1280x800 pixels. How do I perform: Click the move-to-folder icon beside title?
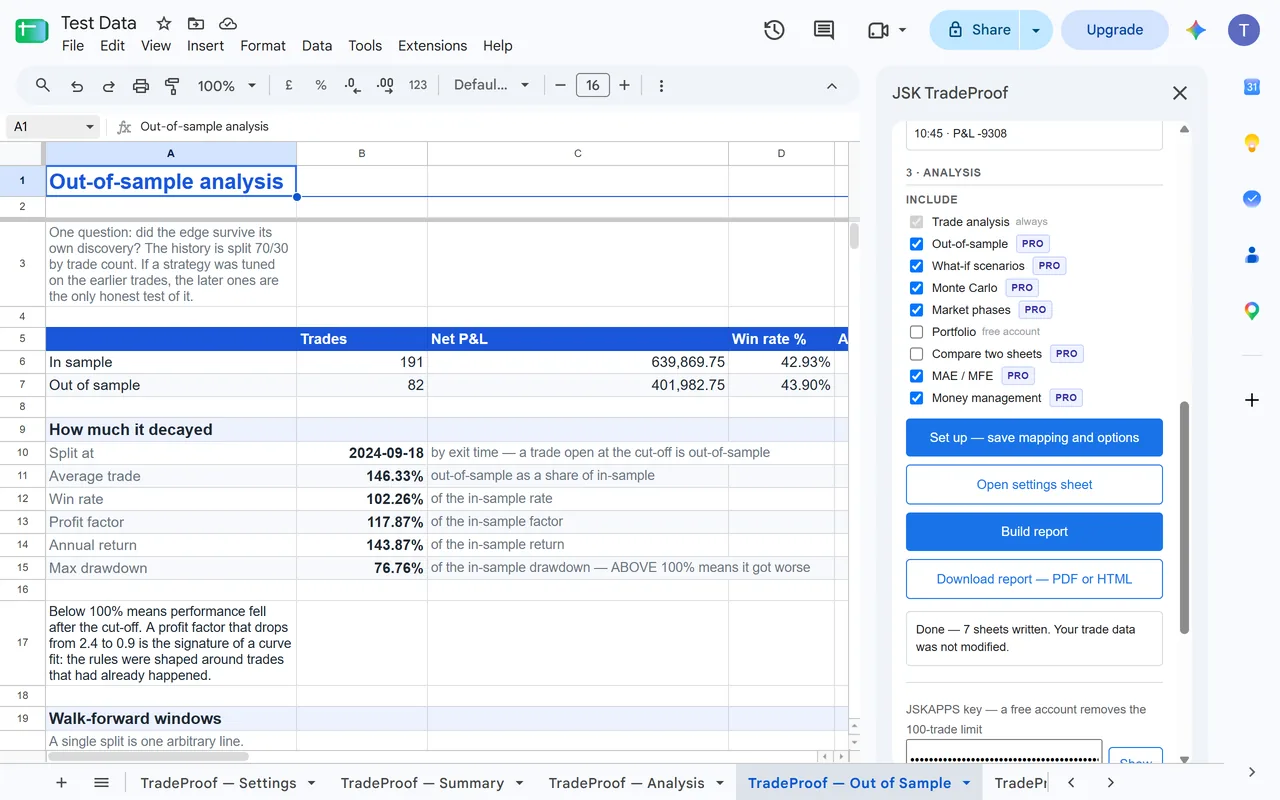196,23
